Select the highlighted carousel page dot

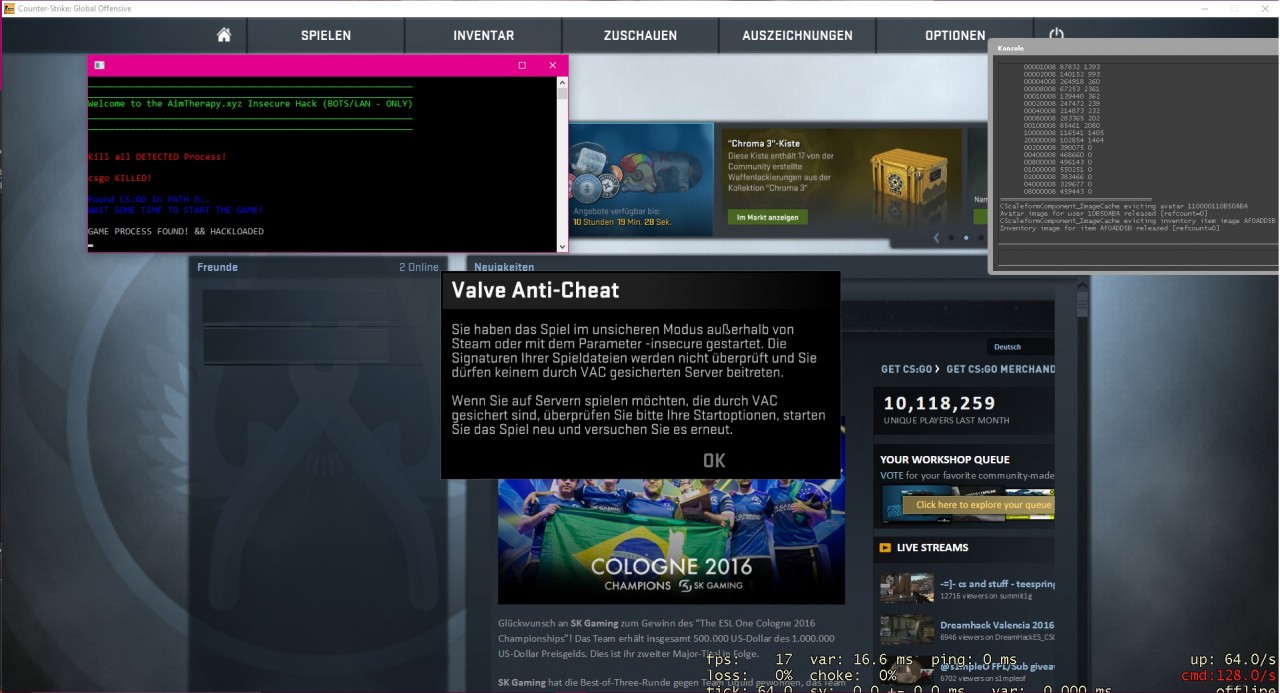coord(965,238)
